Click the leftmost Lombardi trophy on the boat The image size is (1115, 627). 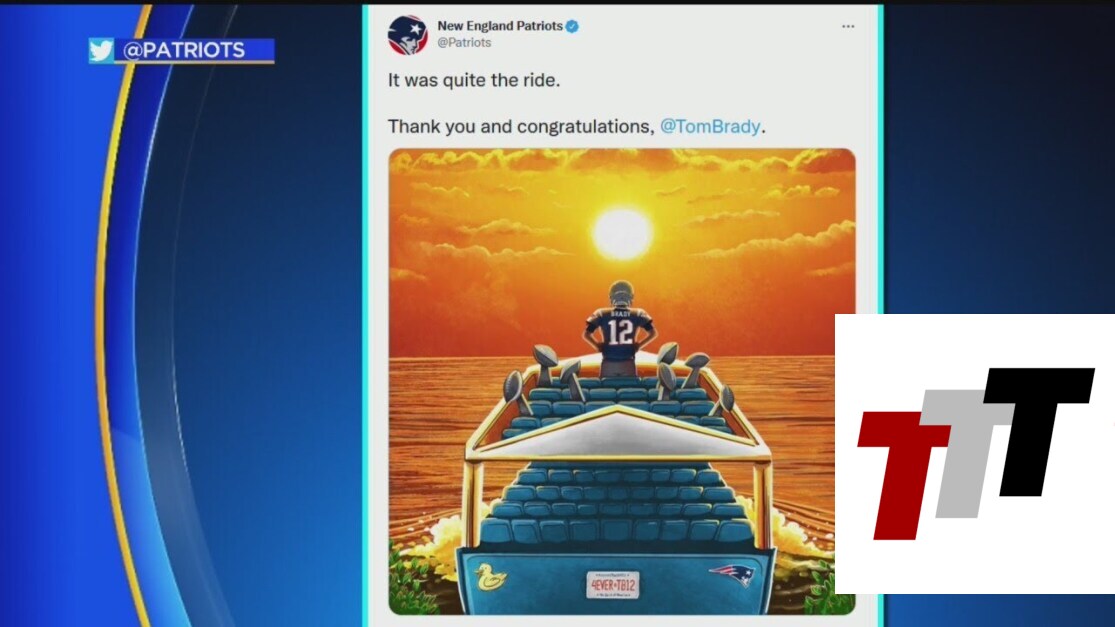pos(516,394)
